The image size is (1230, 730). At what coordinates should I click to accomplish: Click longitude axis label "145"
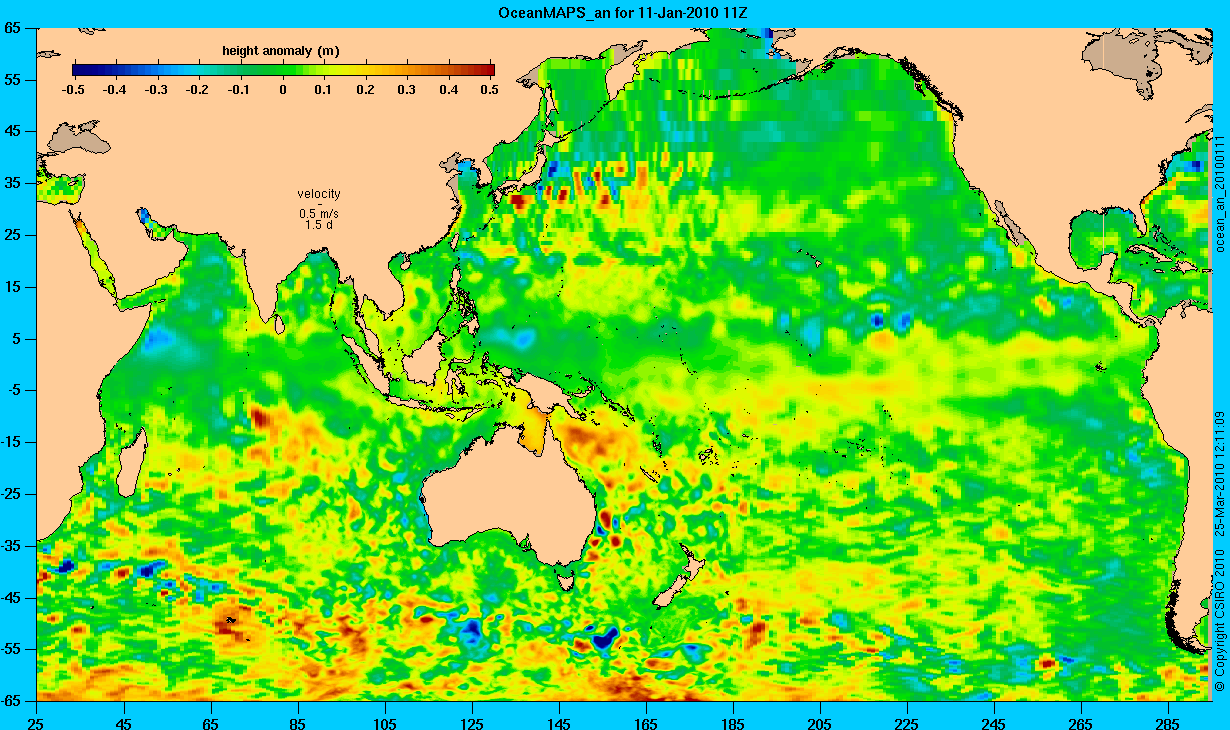[559, 722]
